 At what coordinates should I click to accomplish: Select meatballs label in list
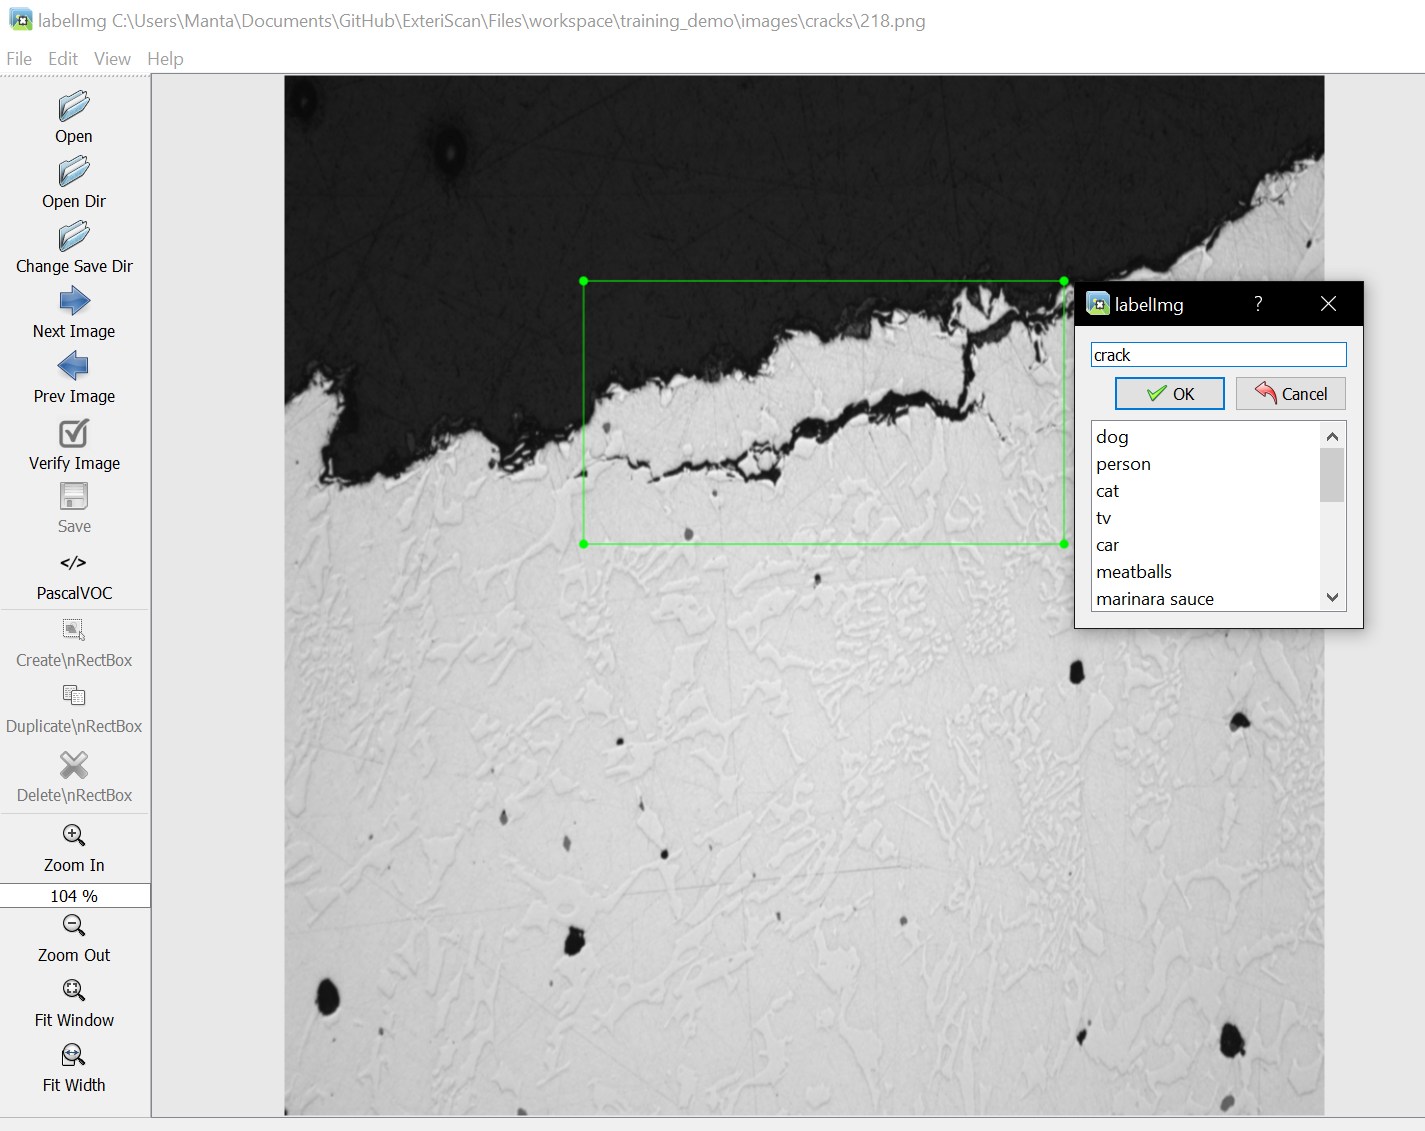pos(1206,572)
